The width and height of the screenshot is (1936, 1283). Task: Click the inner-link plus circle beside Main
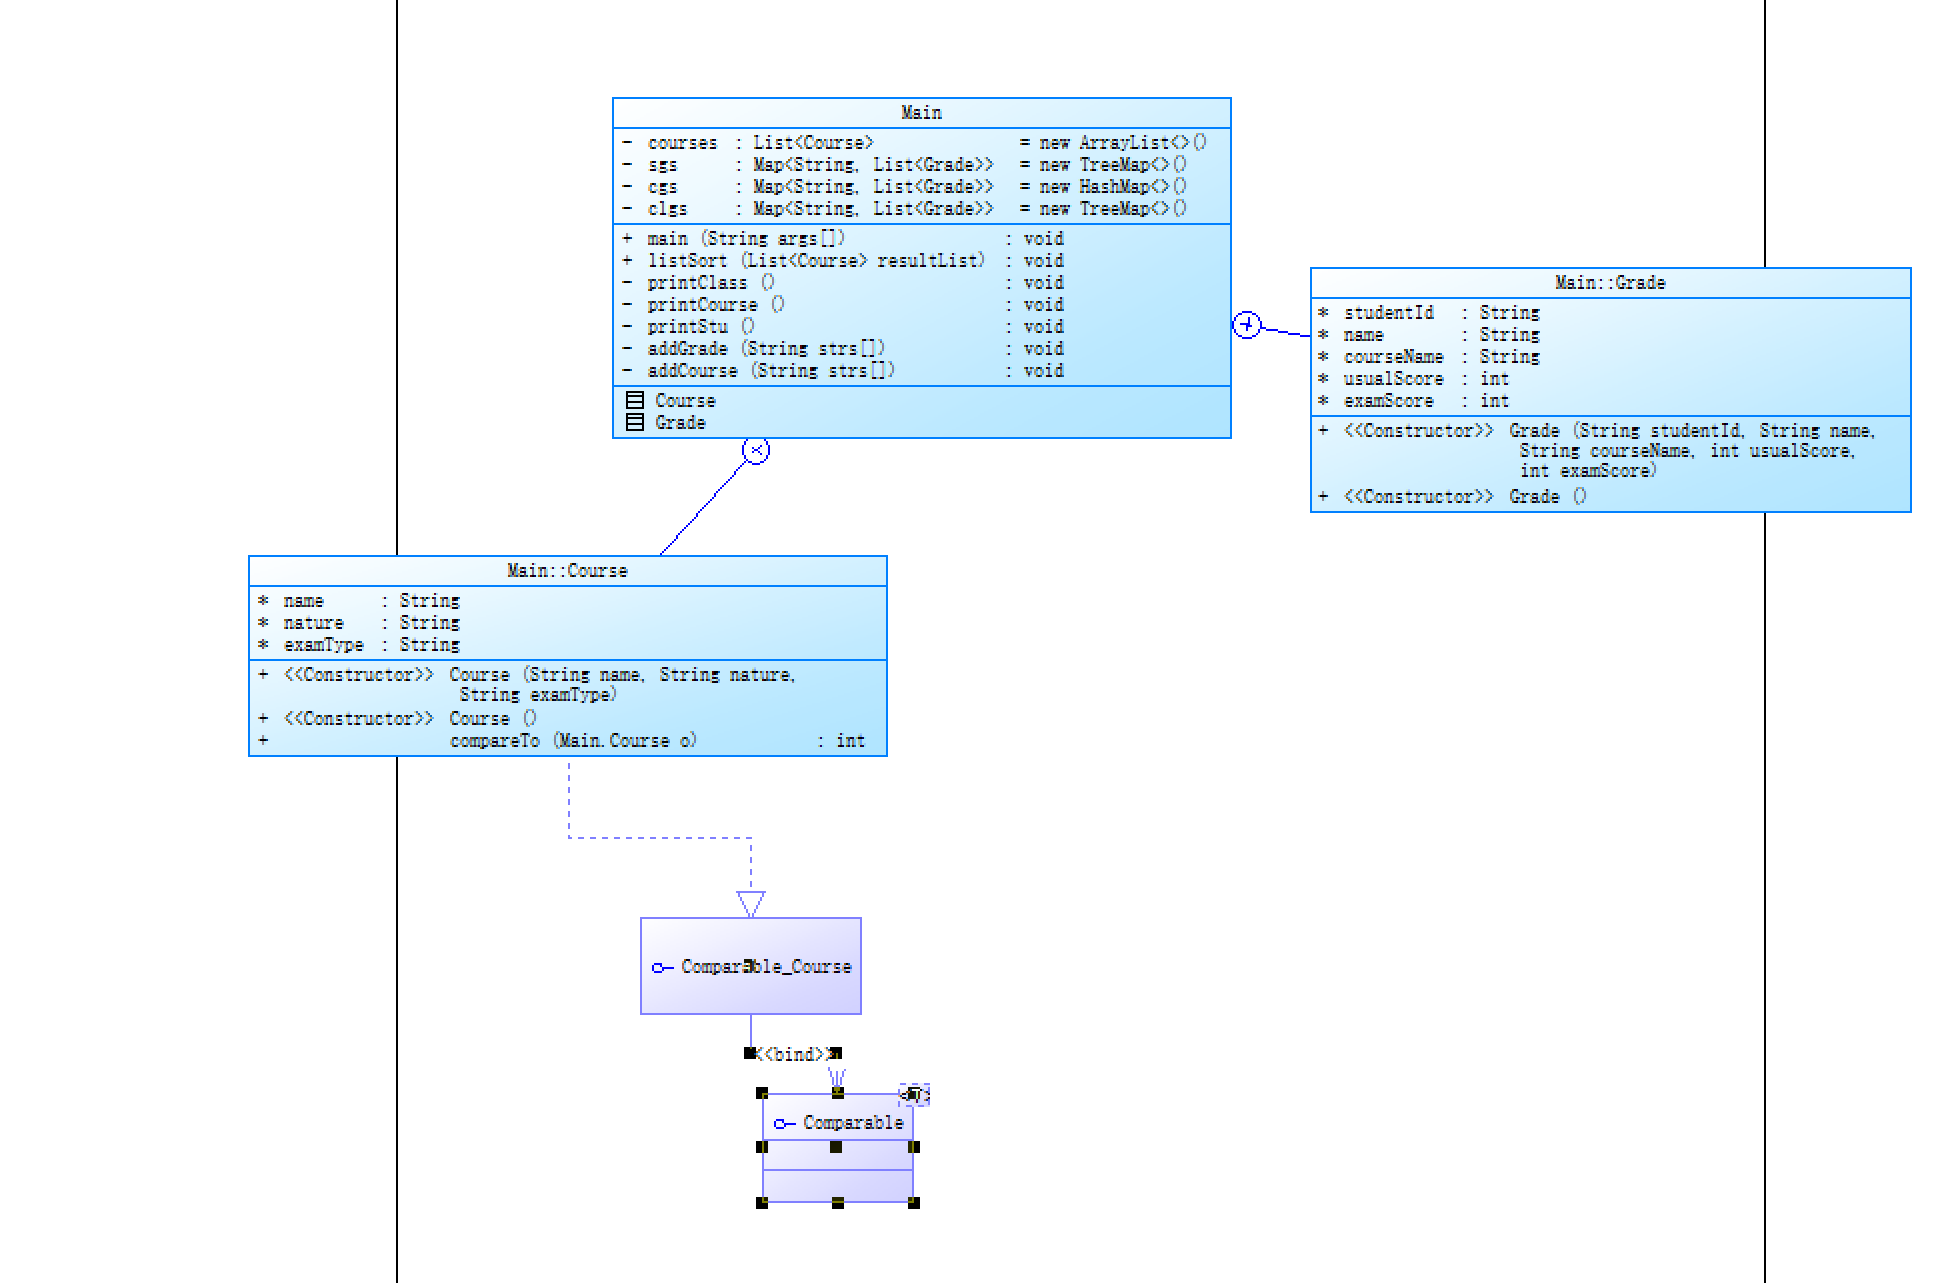click(x=1246, y=325)
